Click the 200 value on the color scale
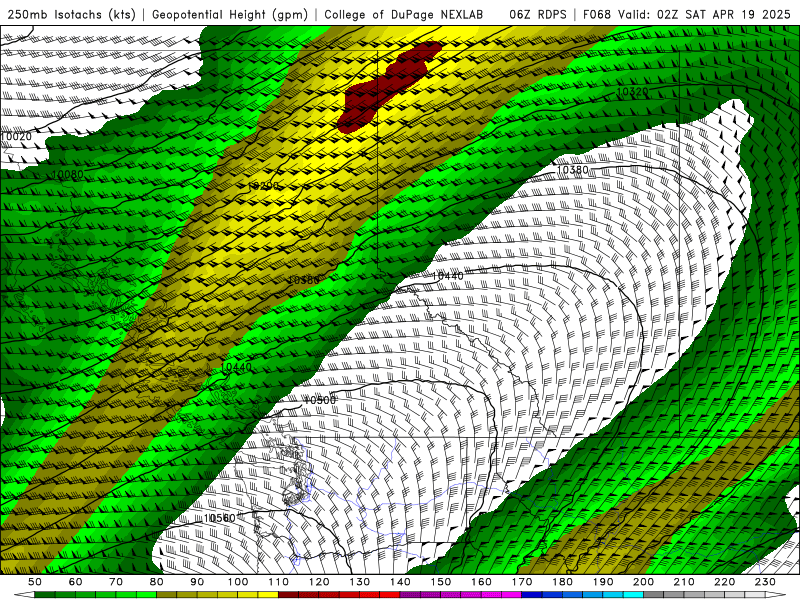Viewport: 800px width, 600px height. click(x=643, y=582)
